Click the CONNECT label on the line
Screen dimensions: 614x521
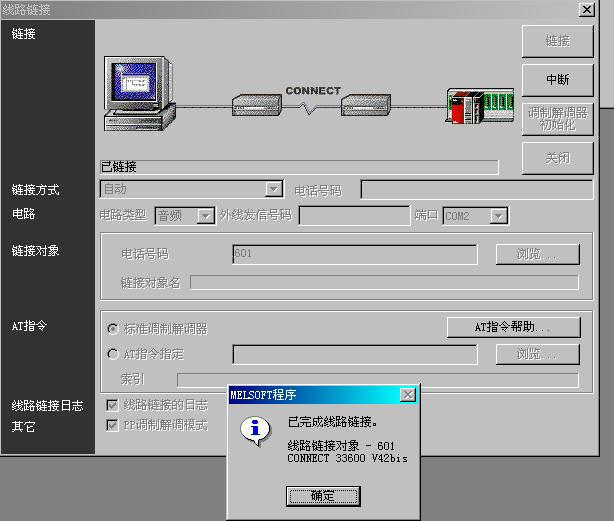313,91
